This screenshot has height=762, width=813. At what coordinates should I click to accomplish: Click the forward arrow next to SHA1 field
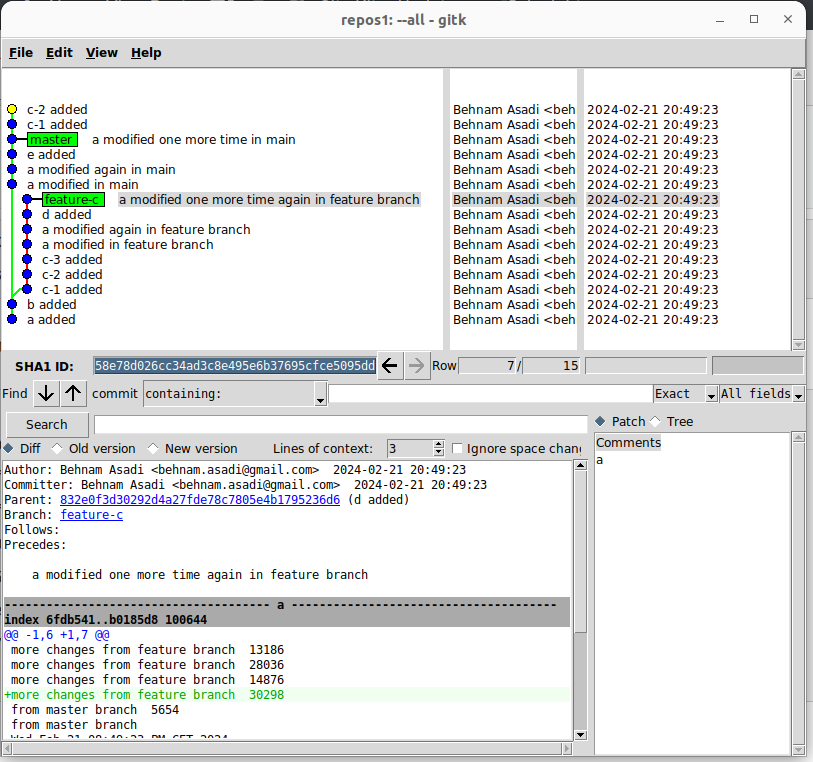[x=417, y=366]
